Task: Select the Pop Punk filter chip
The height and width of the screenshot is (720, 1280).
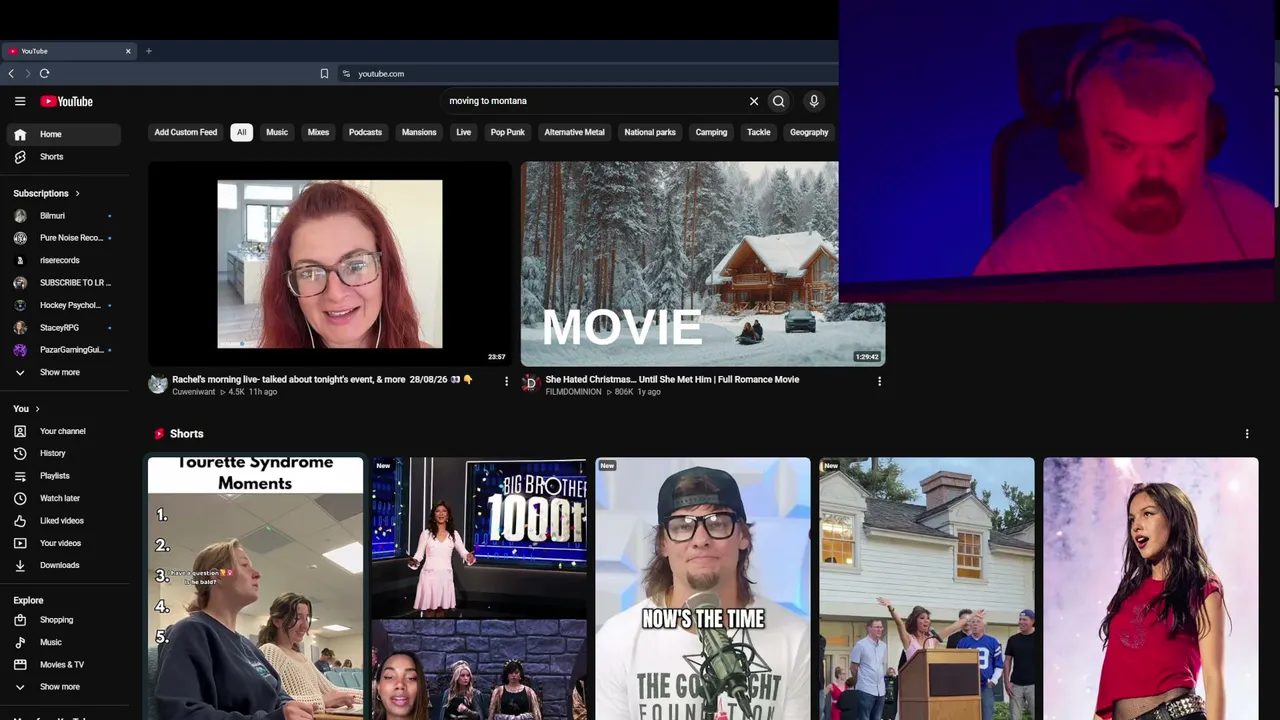Action: (x=508, y=132)
